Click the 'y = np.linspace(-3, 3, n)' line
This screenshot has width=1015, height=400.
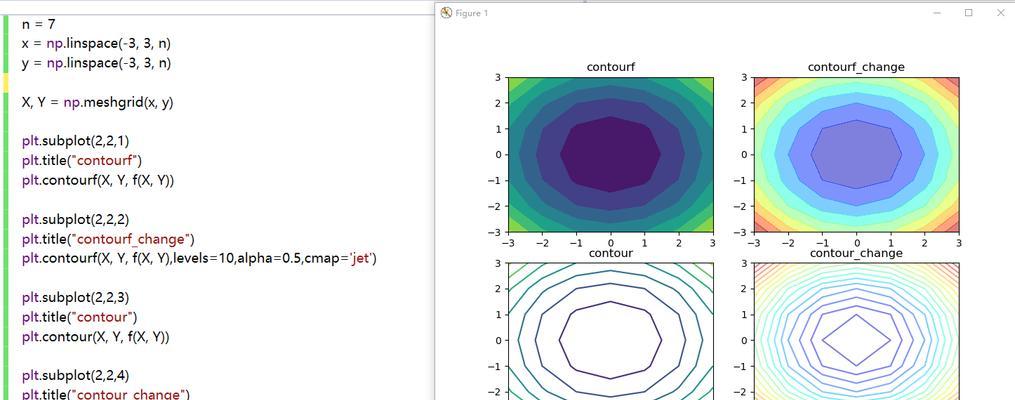click(x=96, y=63)
